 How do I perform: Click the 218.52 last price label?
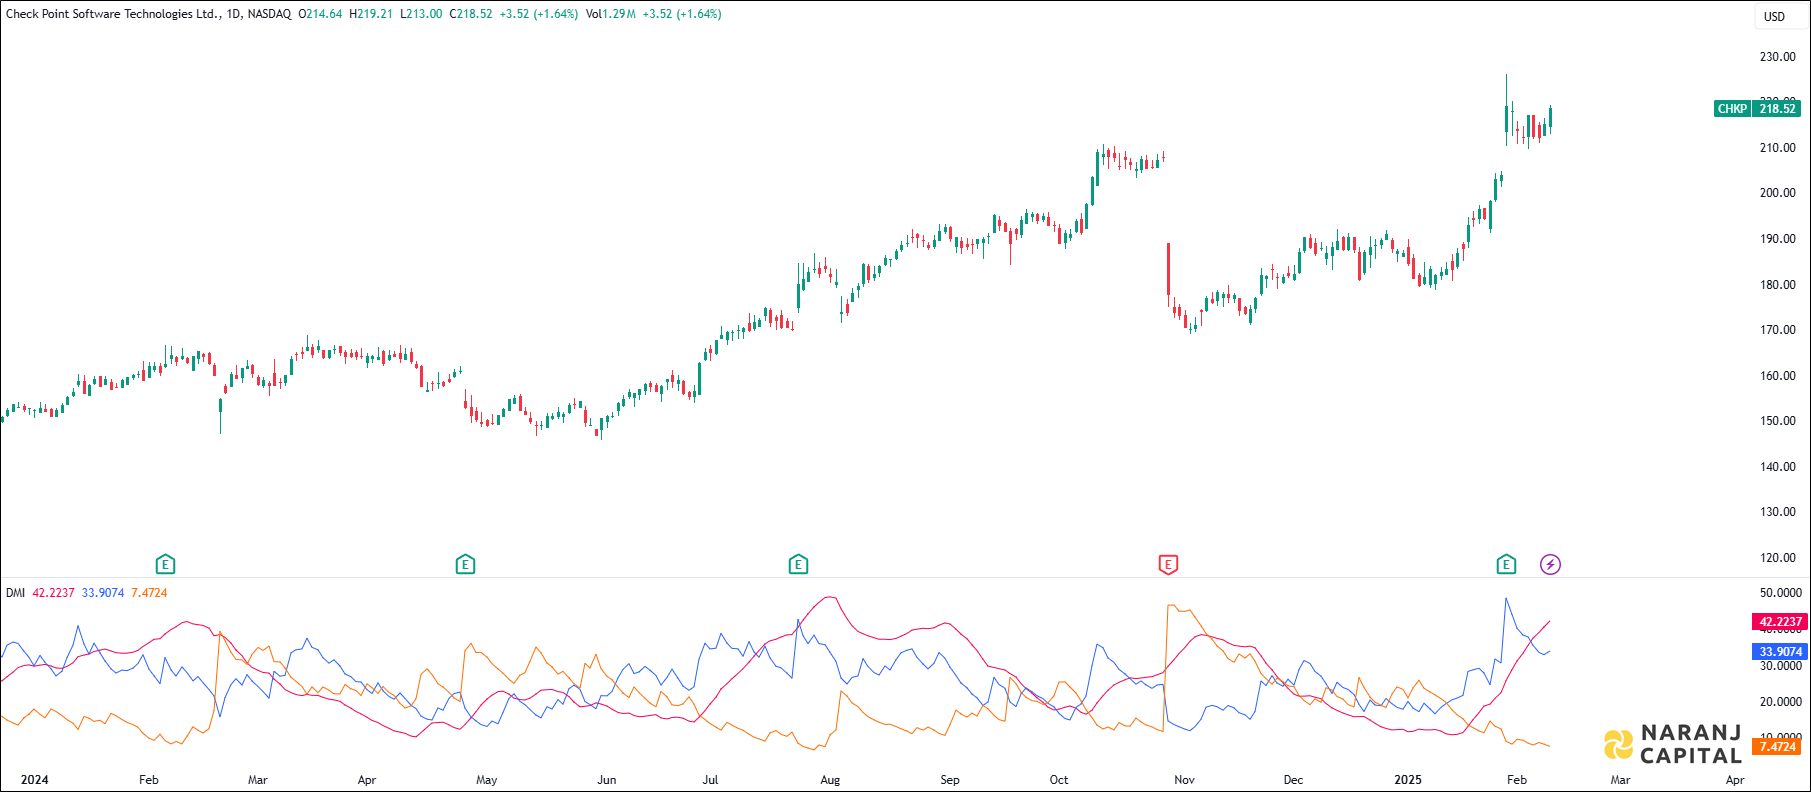[x=1777, y=109]
